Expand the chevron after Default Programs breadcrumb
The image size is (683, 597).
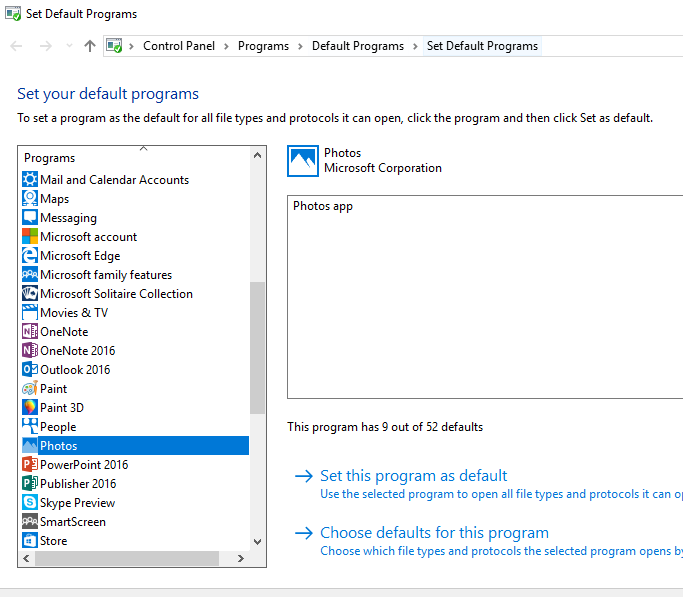[415, 46]
